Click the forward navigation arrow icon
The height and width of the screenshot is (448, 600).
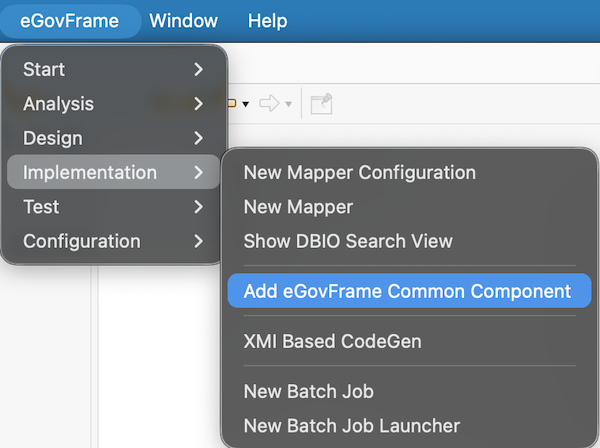tap(268, 103)
